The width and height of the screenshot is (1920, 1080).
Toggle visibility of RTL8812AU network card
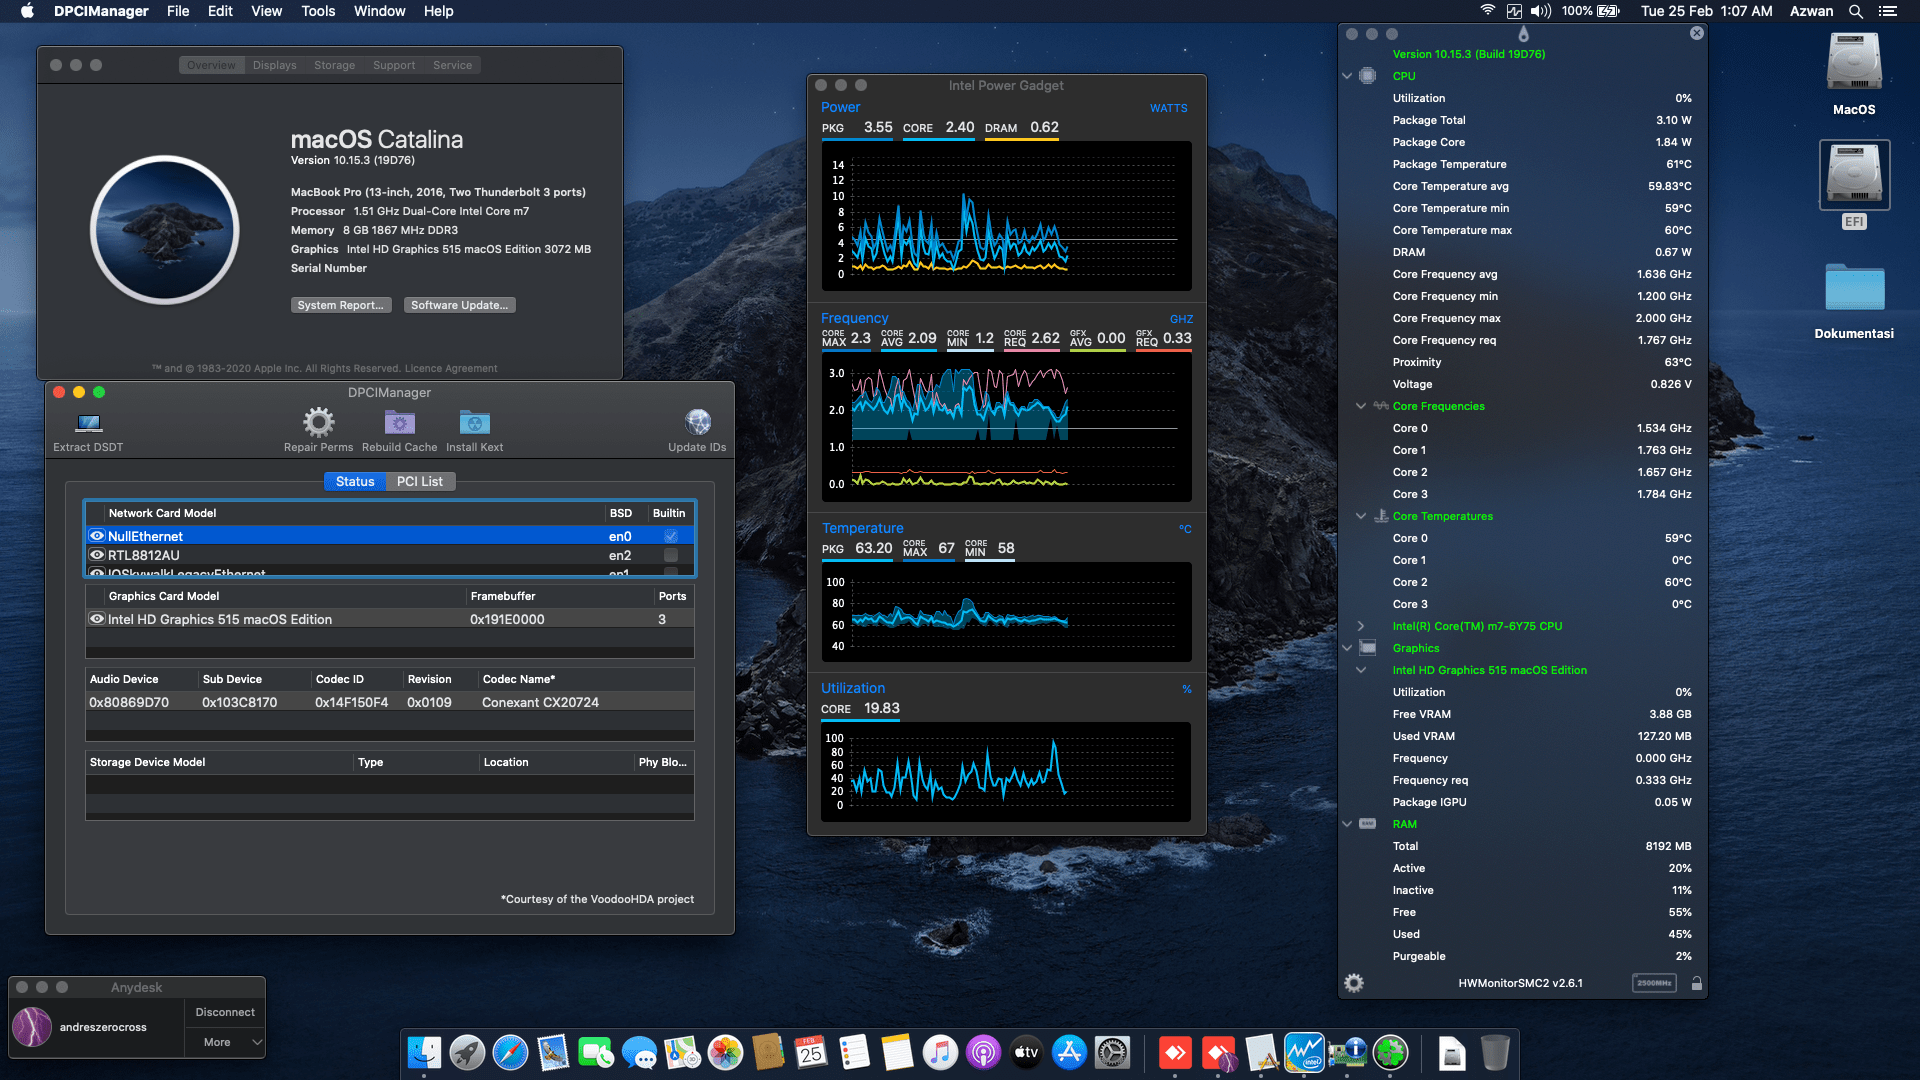[x=96, y=555]
